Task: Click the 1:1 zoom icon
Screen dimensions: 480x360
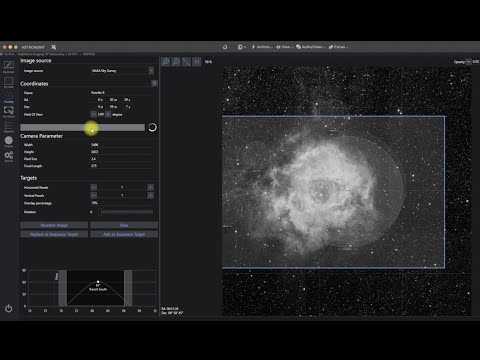Action: tap(197, 62)
